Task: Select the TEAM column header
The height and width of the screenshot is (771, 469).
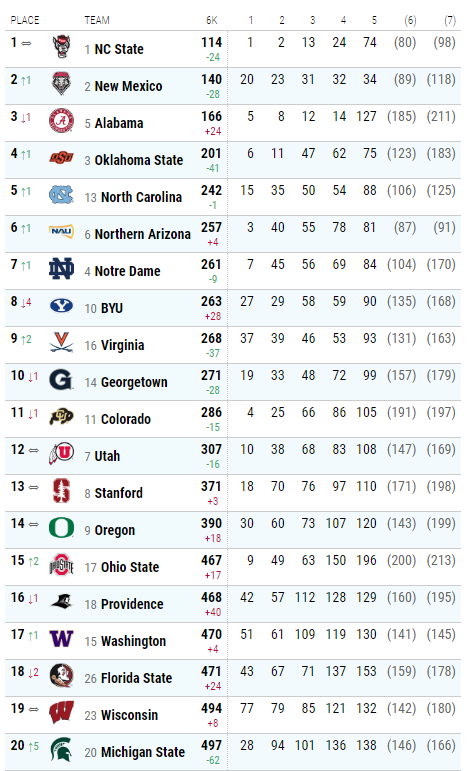Action: pyautogui.click(x=97, y=20)
